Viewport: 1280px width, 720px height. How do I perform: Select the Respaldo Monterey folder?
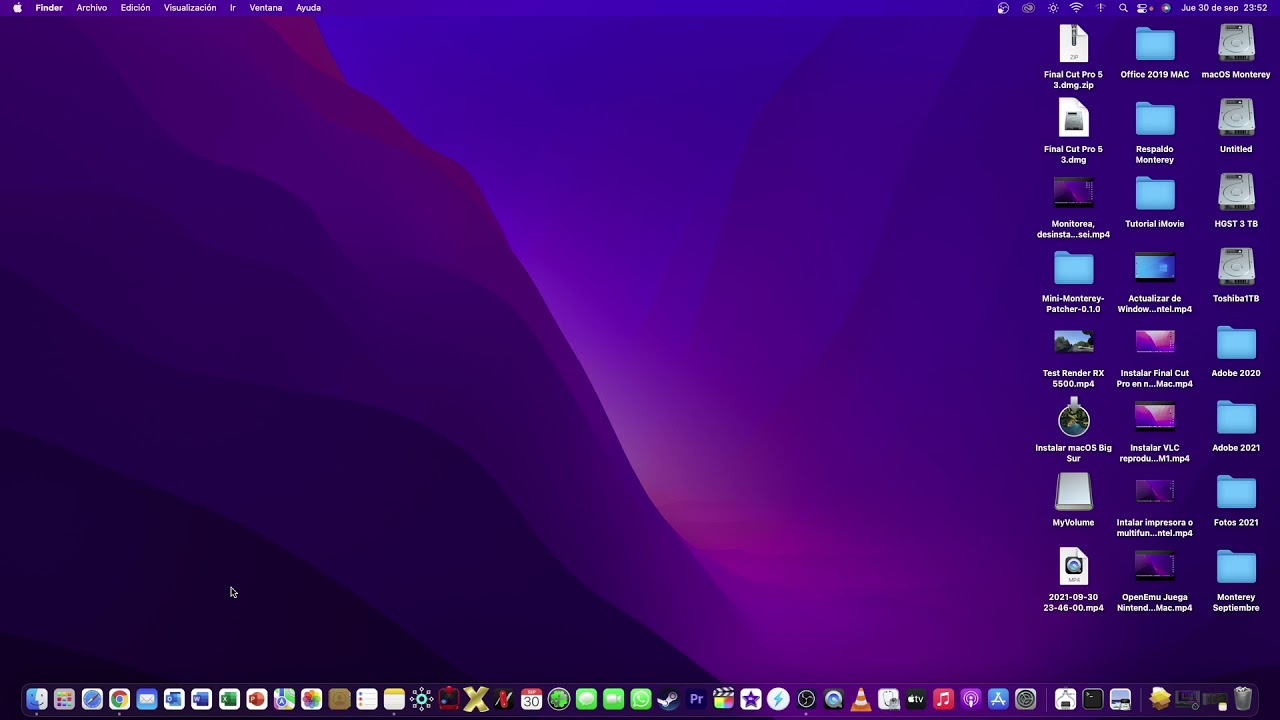1155,132
